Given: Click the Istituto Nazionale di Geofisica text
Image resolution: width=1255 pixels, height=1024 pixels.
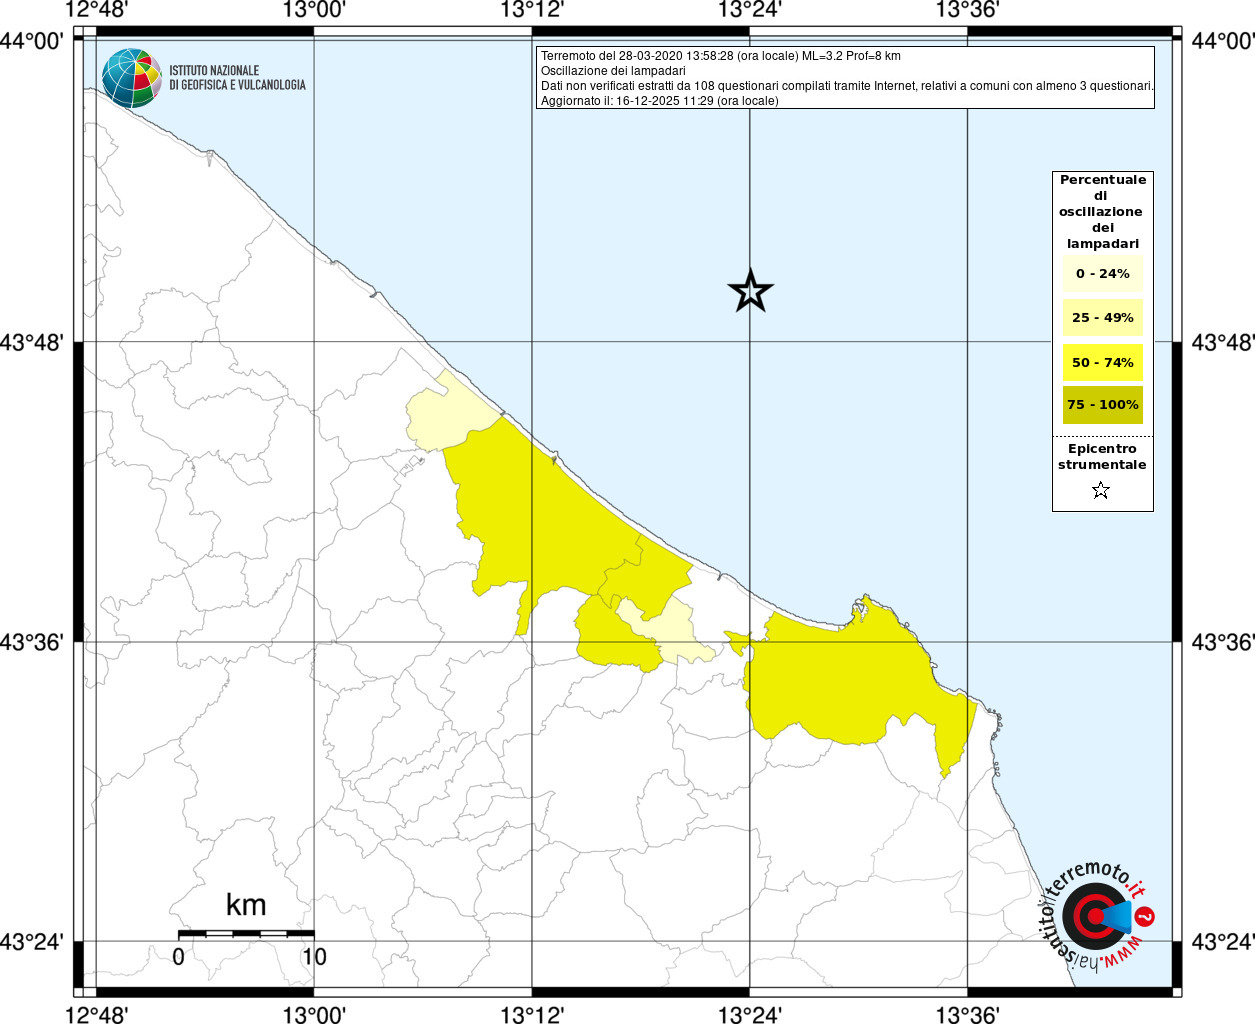Looking at the screenshot, I should [x=237, y=78].
